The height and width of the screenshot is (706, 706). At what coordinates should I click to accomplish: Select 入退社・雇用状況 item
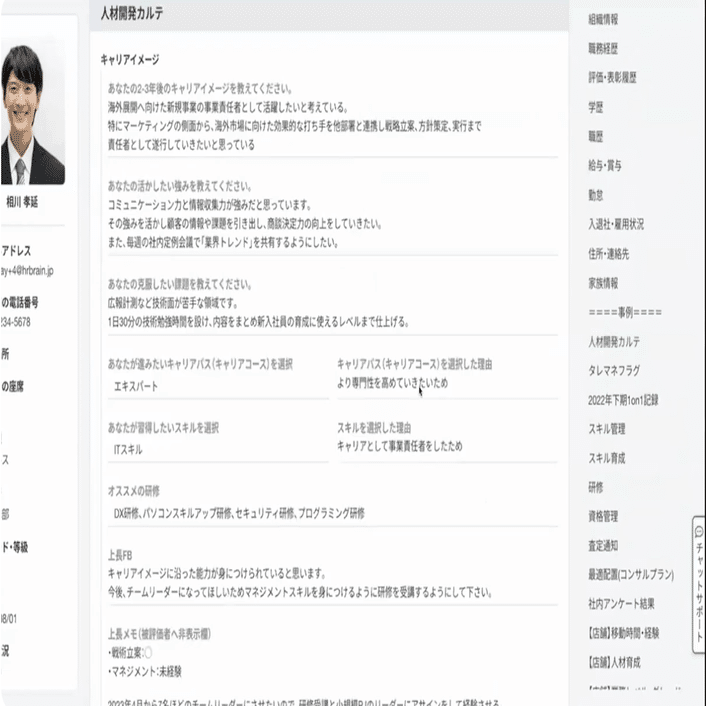pyautogui.click(x=616, y=224)
